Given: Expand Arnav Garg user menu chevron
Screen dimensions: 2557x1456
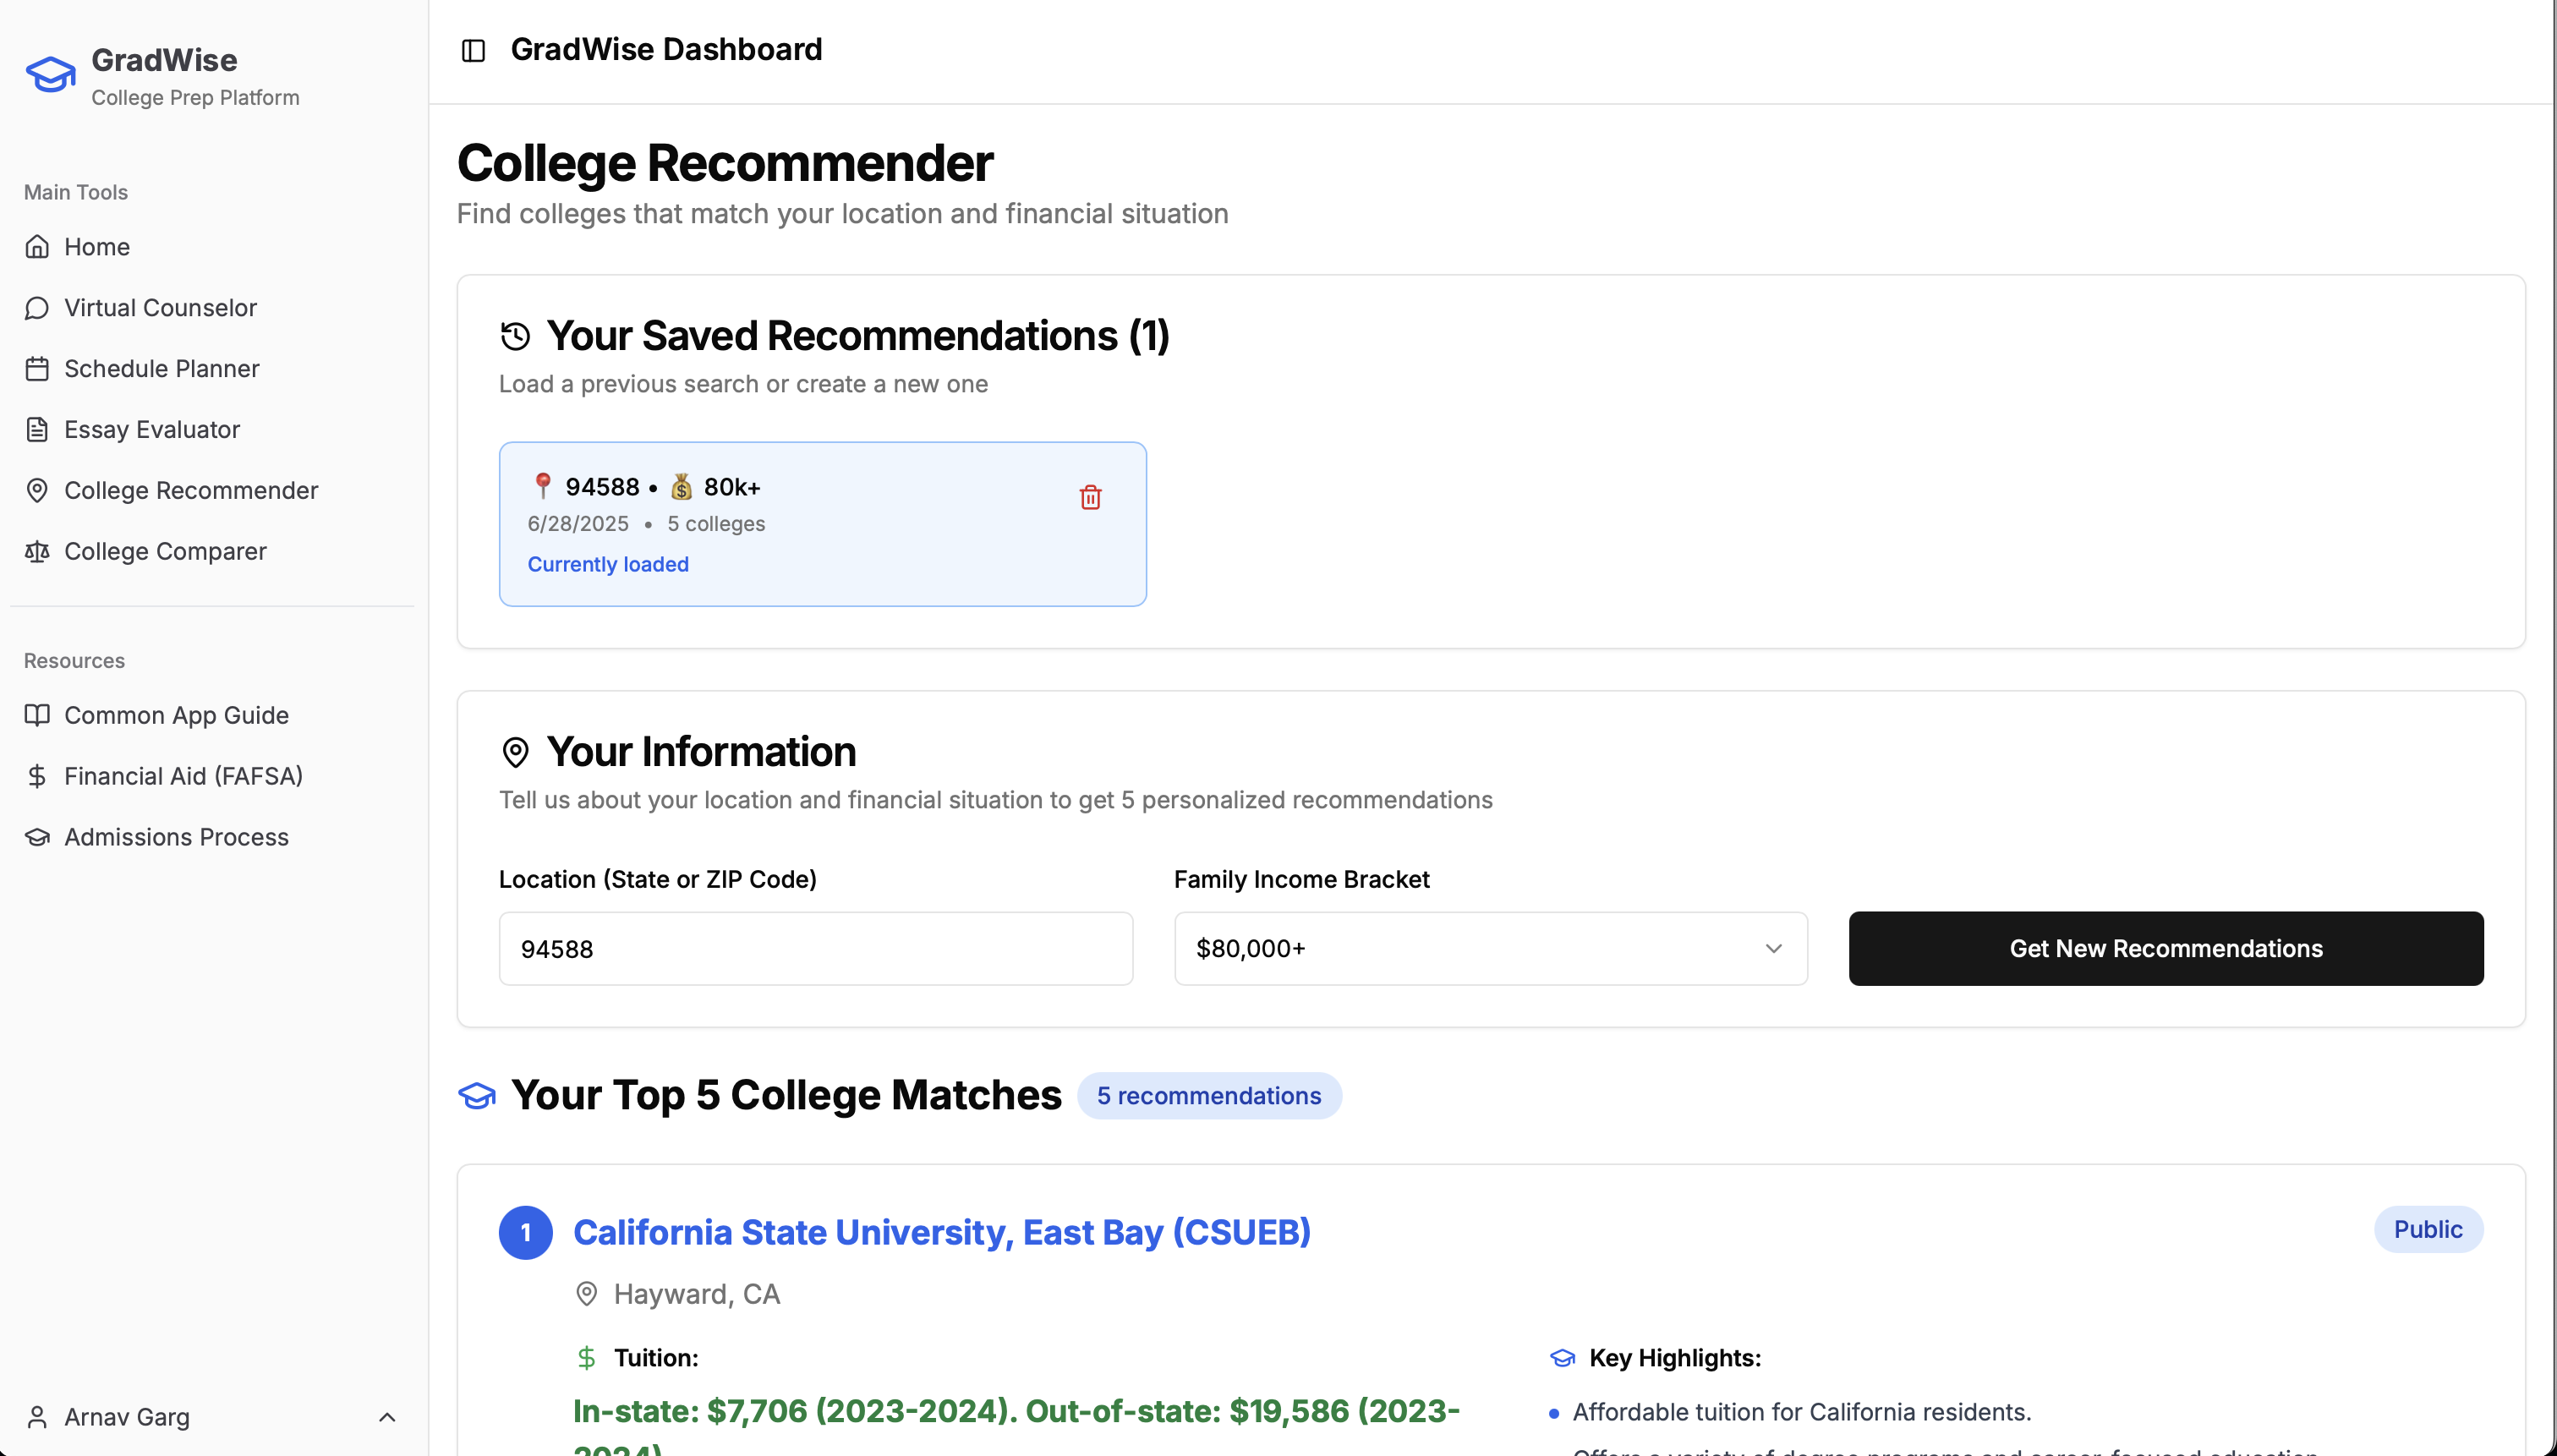Looking at the screenshot, I should coord(387,1417).
